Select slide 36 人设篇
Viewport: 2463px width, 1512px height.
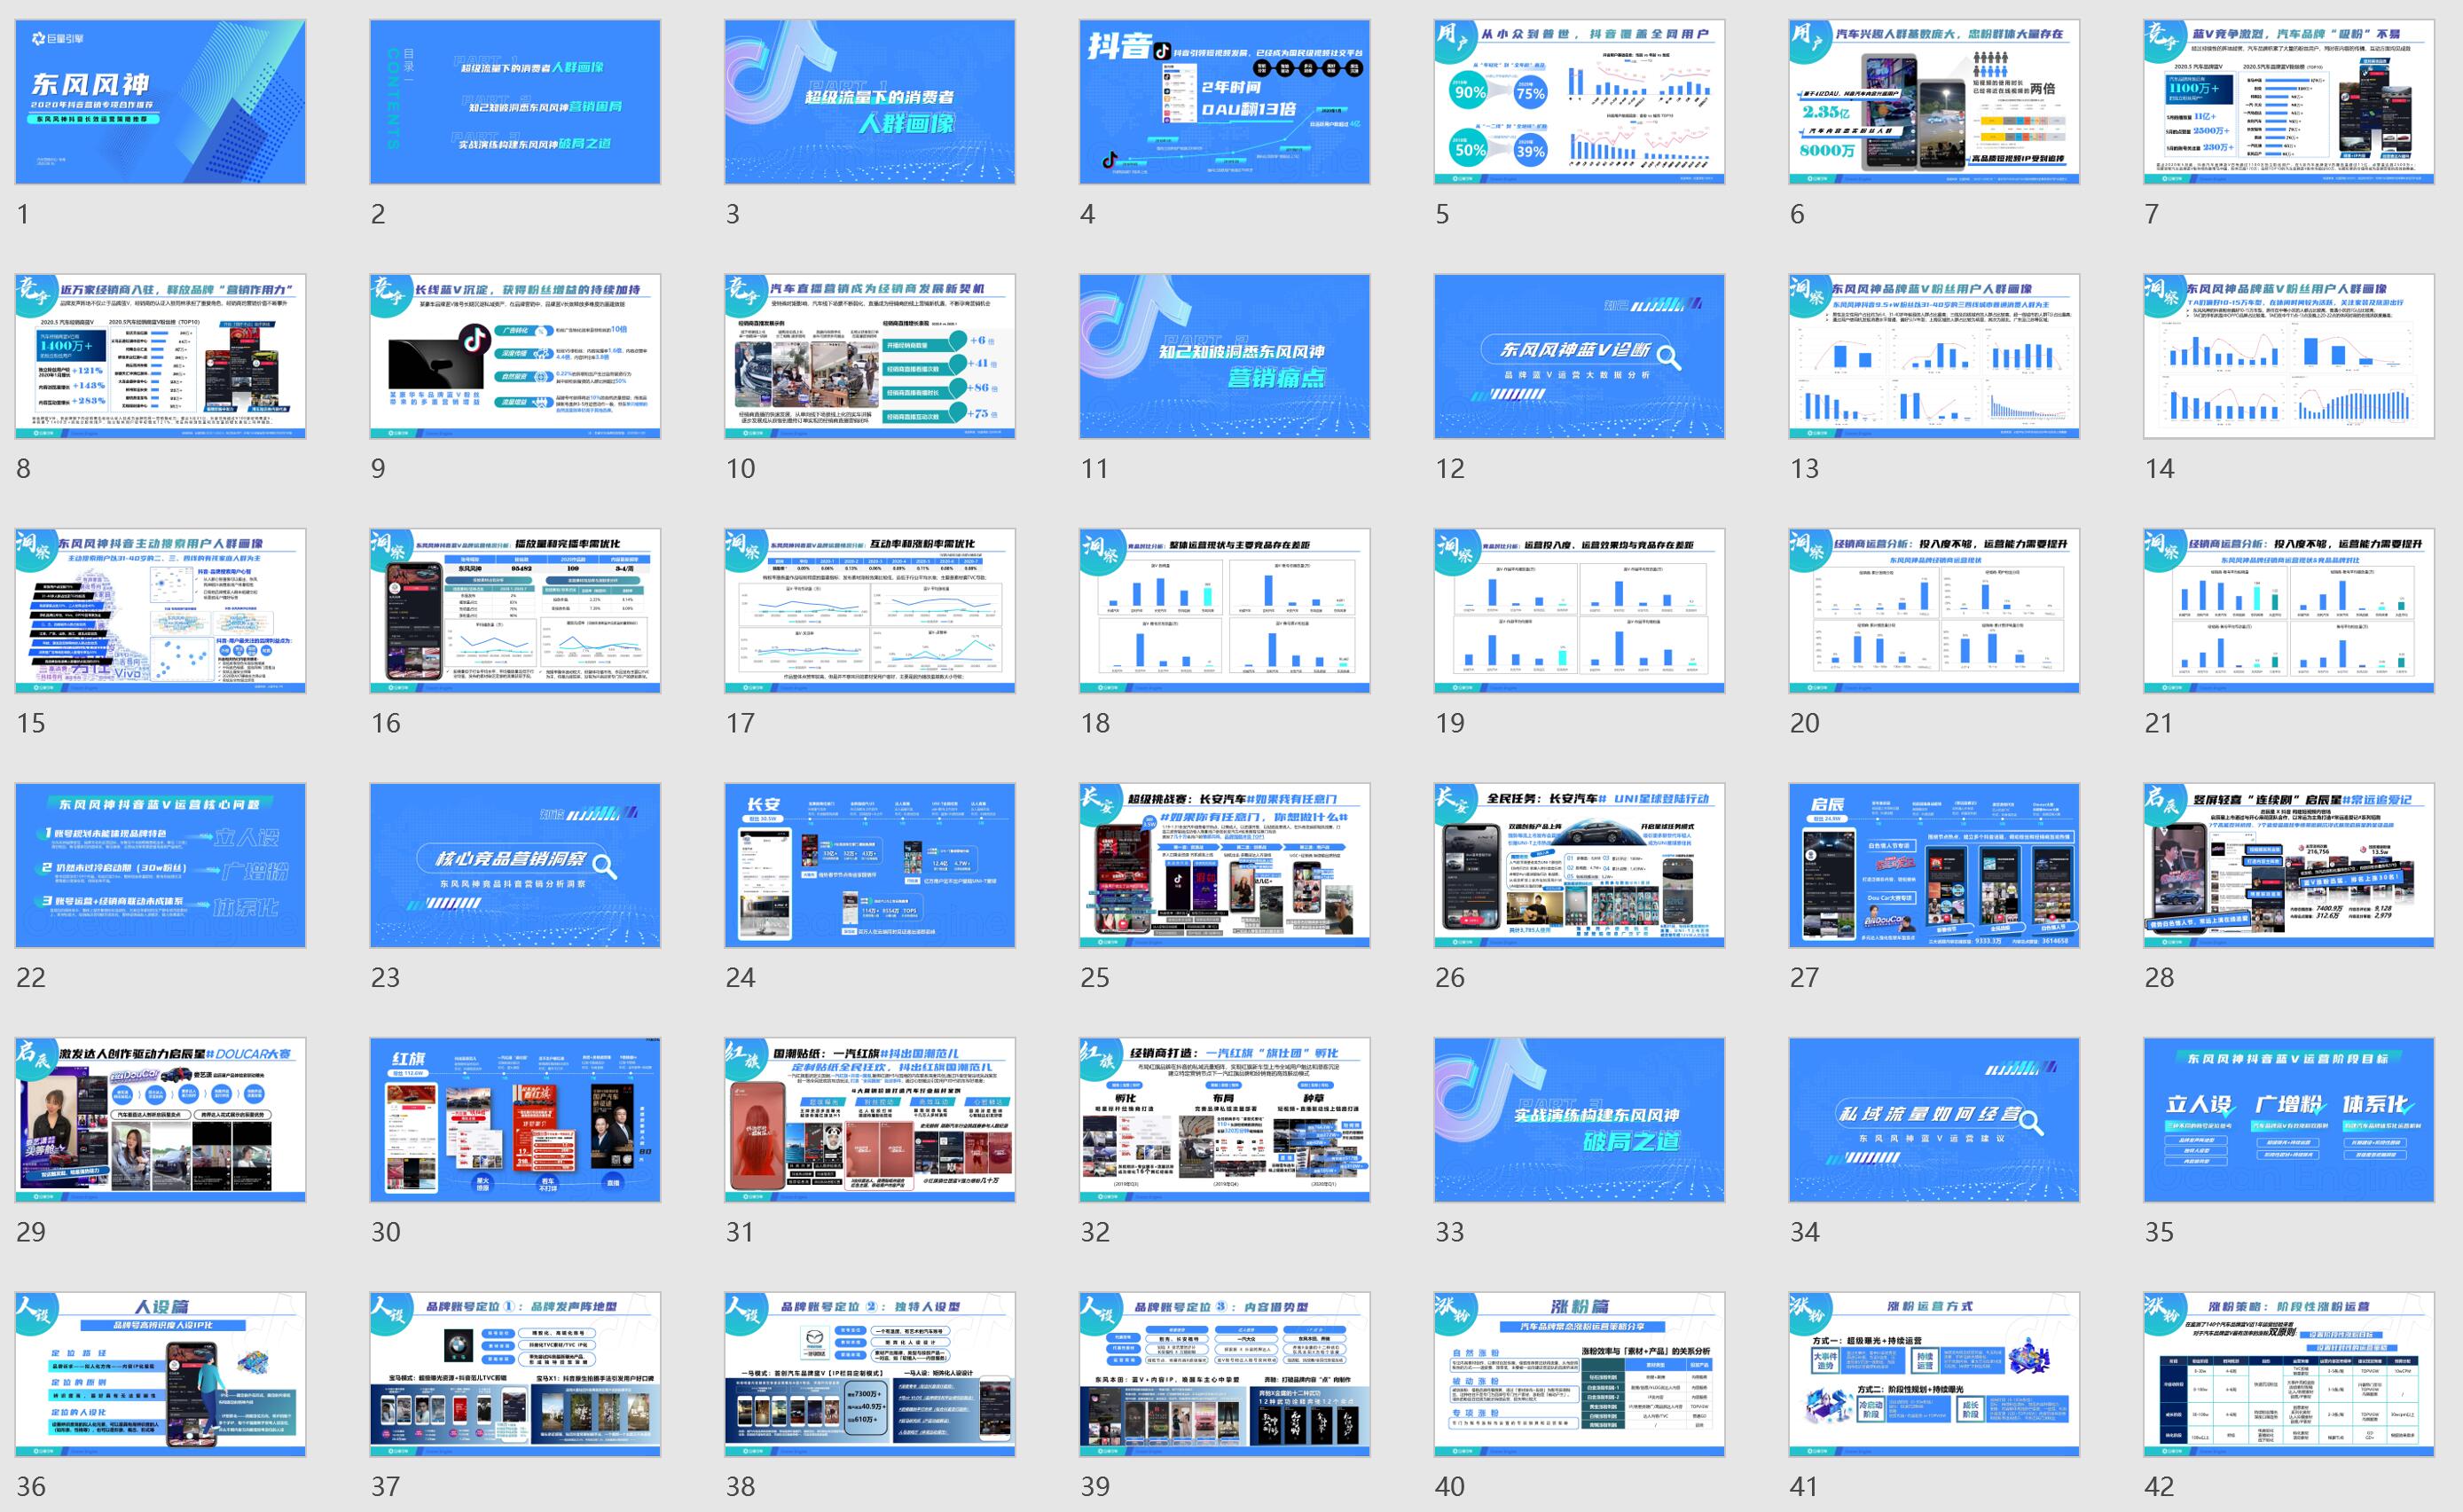(x=160, y=1374)
